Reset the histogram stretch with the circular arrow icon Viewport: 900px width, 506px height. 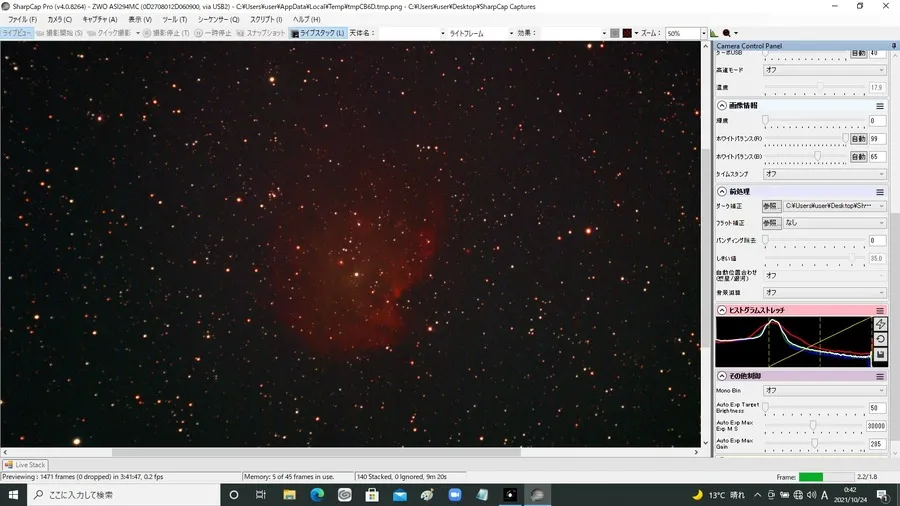tap(880, 340)
